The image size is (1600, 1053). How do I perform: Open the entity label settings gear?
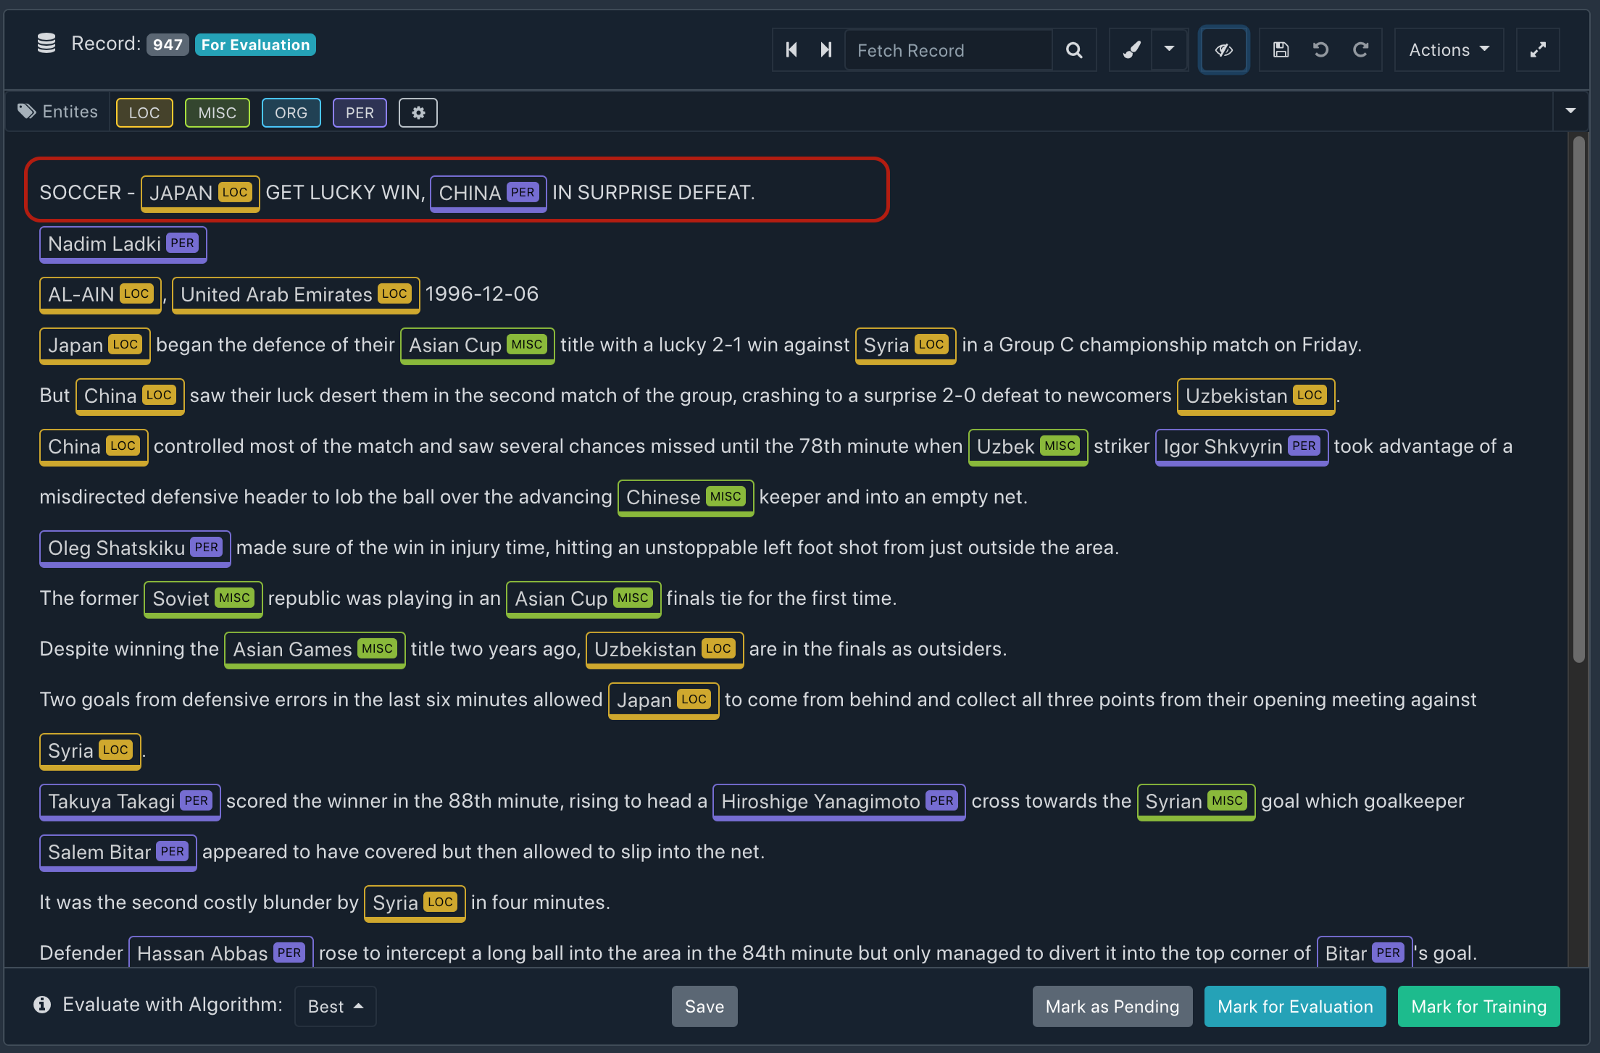418,112
